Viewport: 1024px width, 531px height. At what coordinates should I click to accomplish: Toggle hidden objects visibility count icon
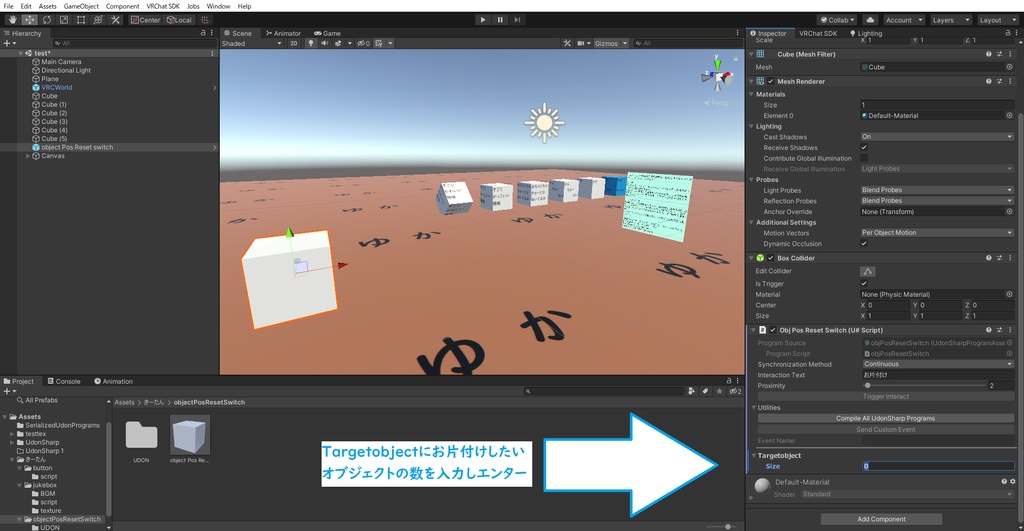click(x=363, y=43)
